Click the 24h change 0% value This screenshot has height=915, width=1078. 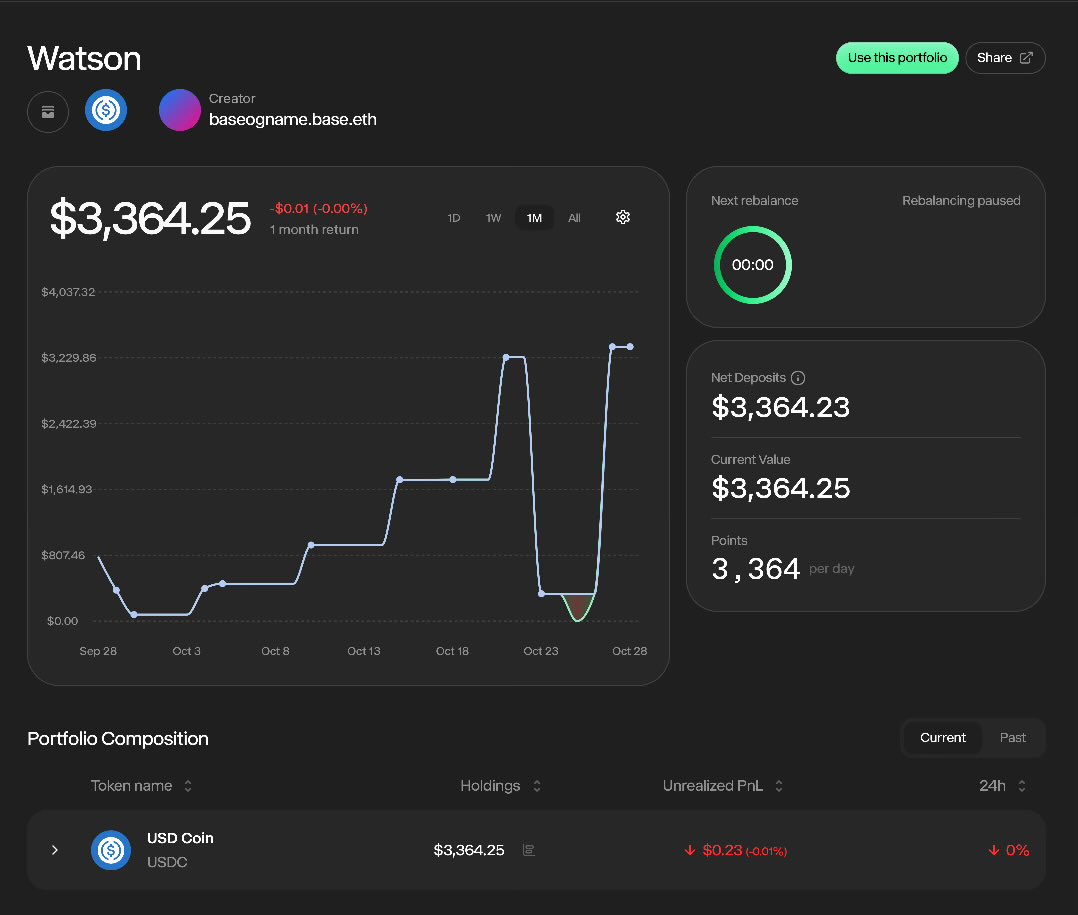pyautogui.click(x=1009, y=850)
